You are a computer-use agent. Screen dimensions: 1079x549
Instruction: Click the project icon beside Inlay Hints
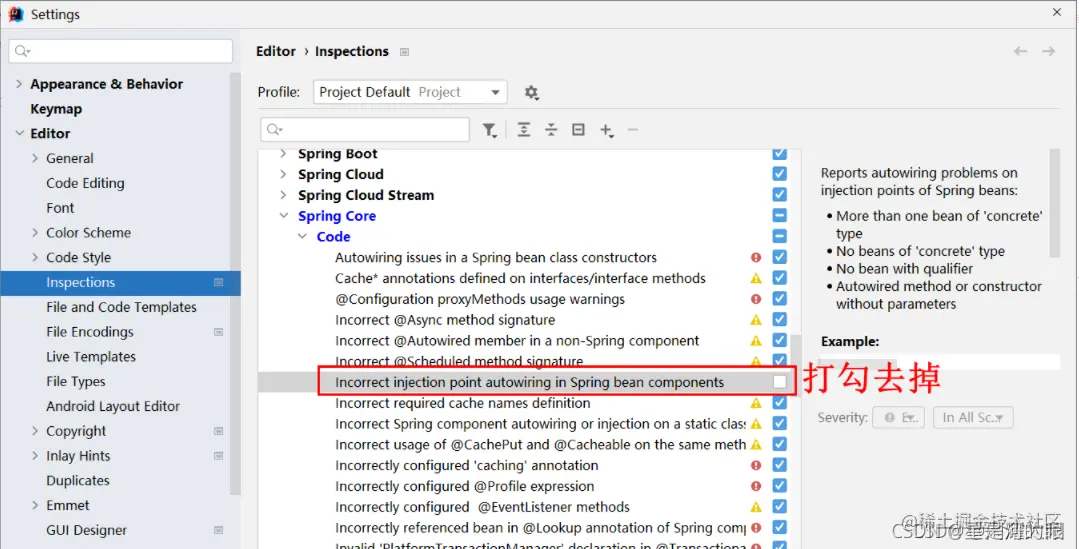219,455
